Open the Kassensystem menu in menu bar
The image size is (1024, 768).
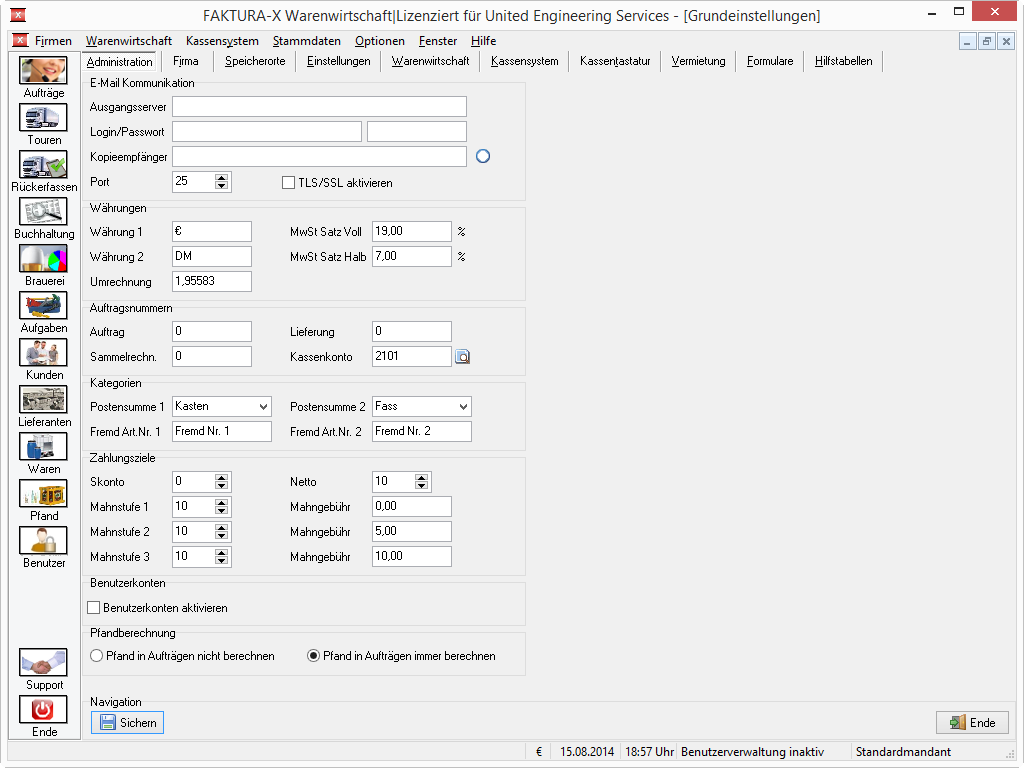(222, 41)
